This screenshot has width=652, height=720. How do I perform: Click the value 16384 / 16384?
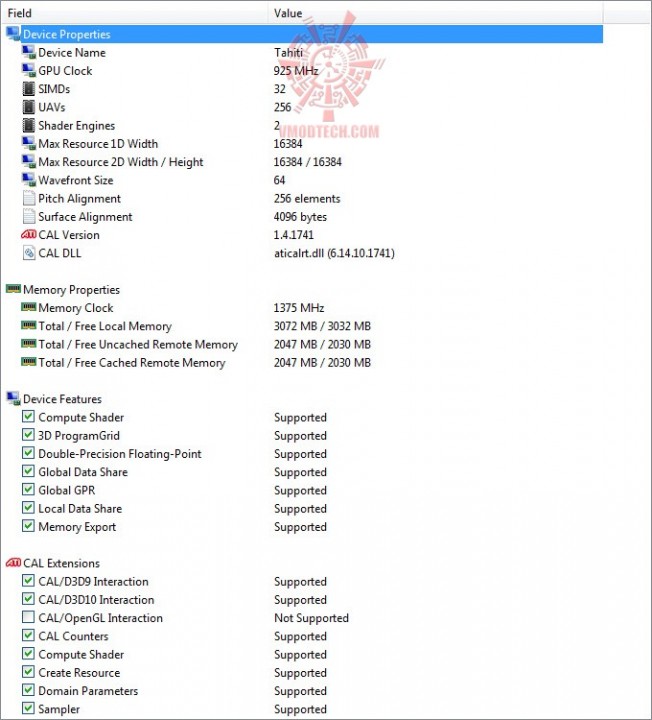308,162
